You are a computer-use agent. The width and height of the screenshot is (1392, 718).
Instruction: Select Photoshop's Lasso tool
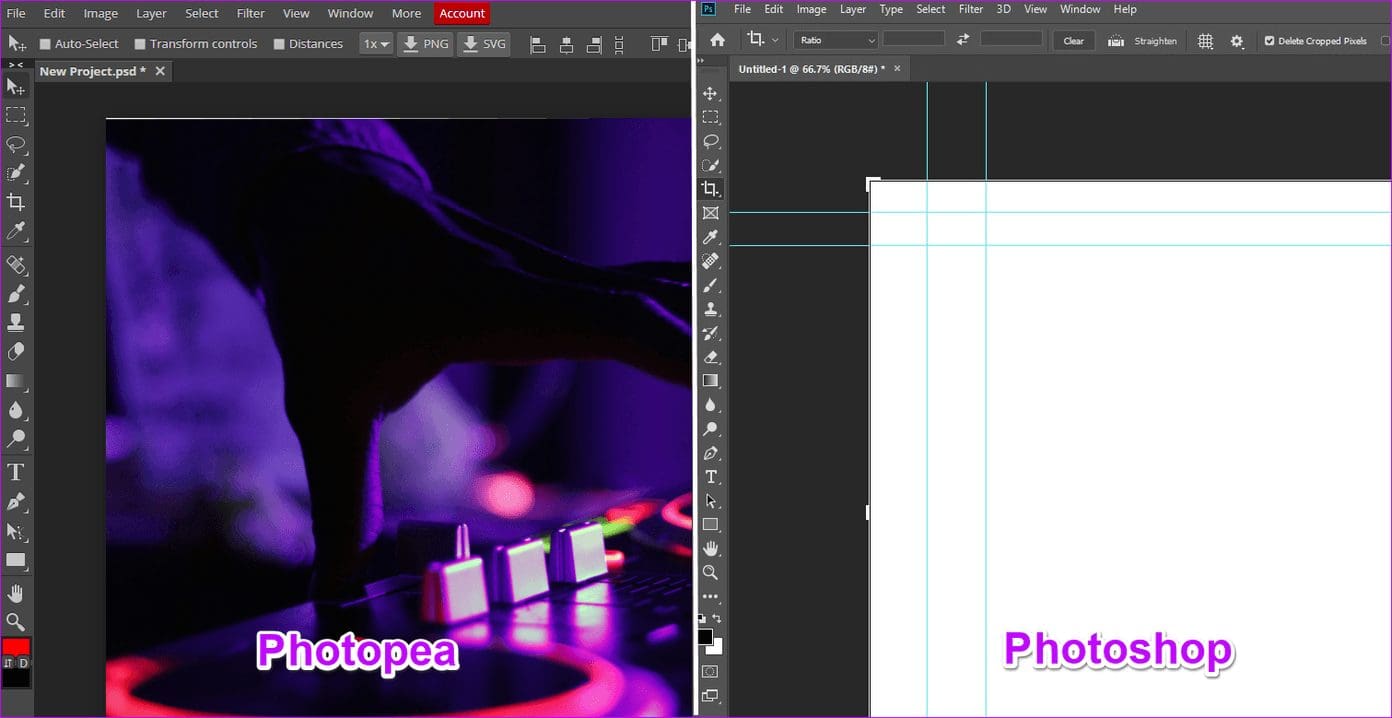[710, 141]
